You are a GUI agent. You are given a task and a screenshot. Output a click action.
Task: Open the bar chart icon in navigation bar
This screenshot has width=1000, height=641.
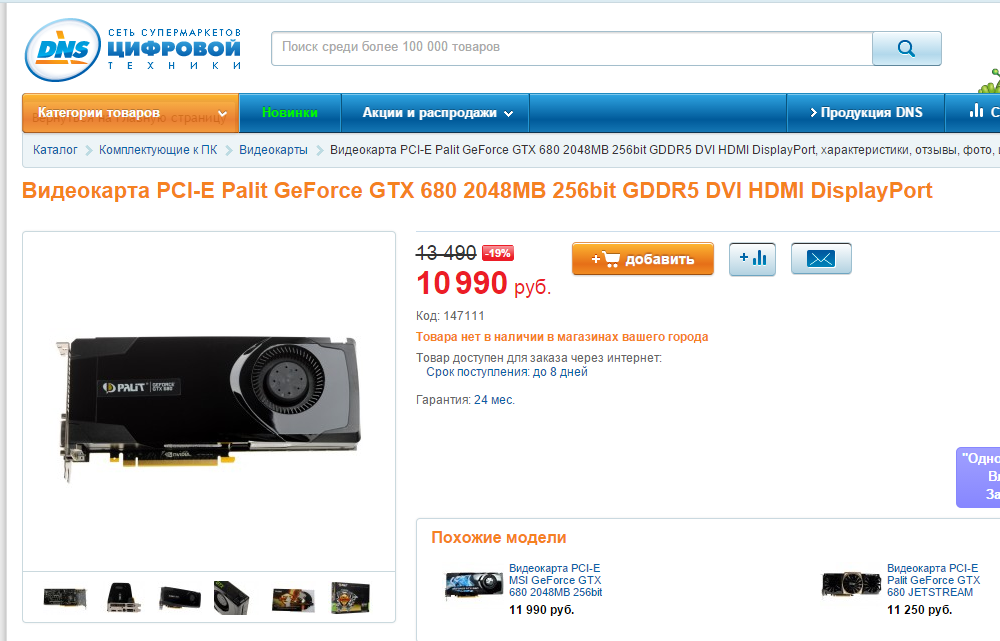[x=976, y=112]
